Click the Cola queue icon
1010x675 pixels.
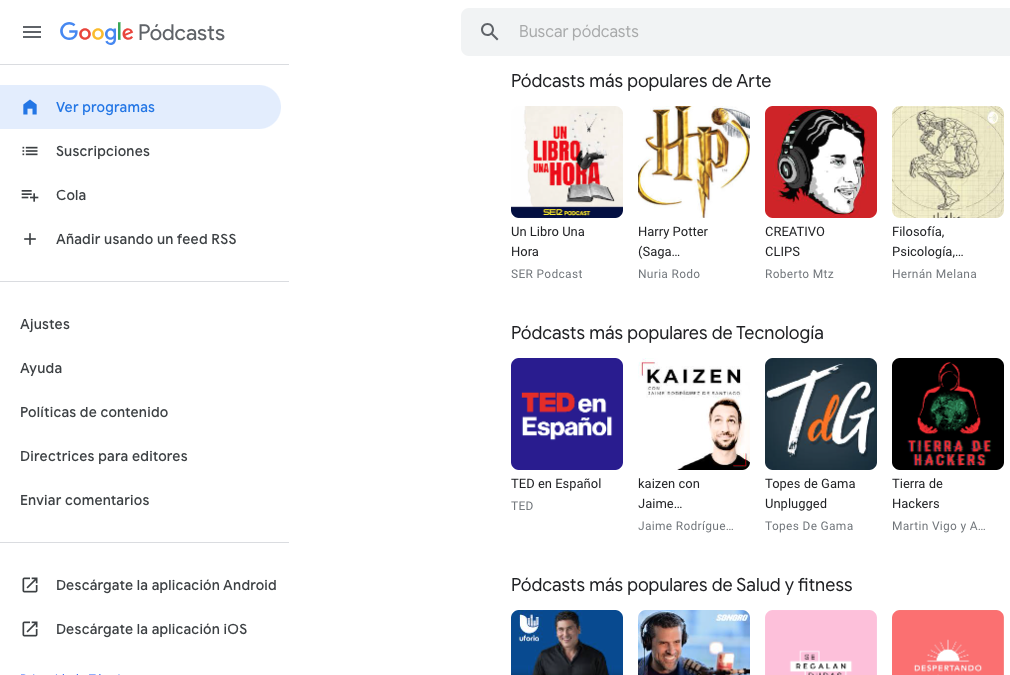[x=30, y=195]
